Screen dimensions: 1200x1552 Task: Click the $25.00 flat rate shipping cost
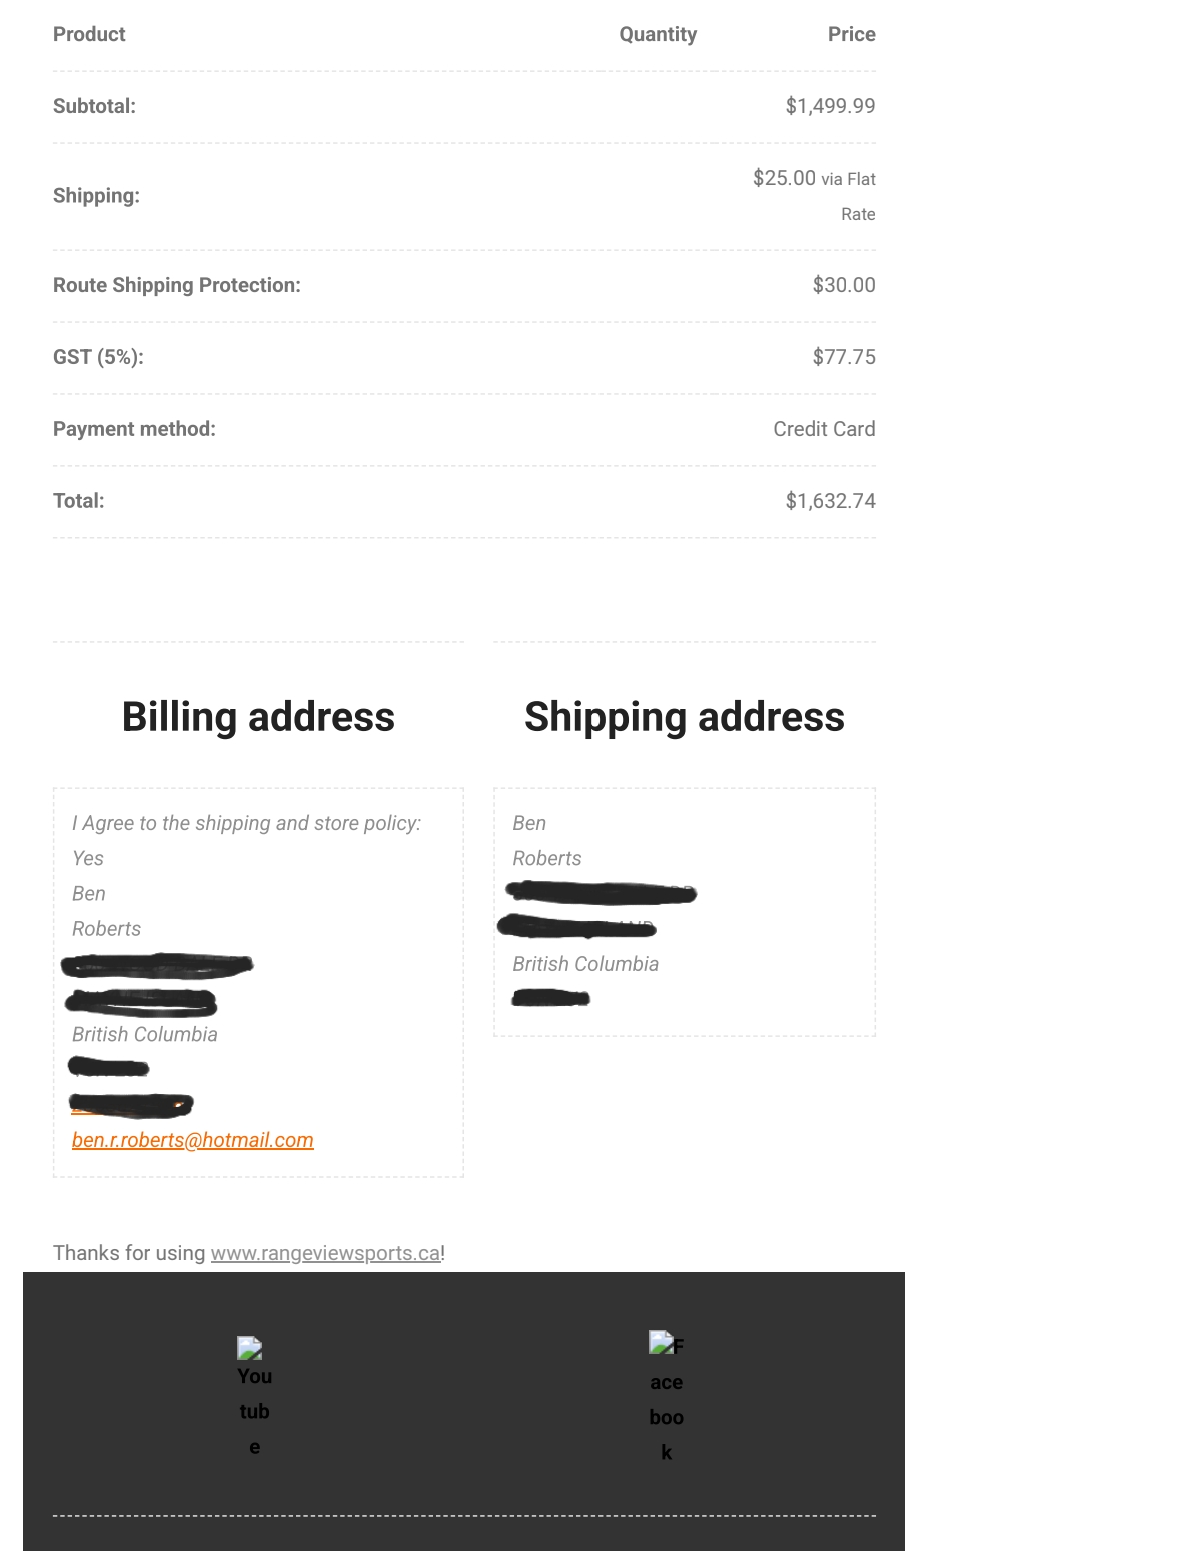click(785, 178)
